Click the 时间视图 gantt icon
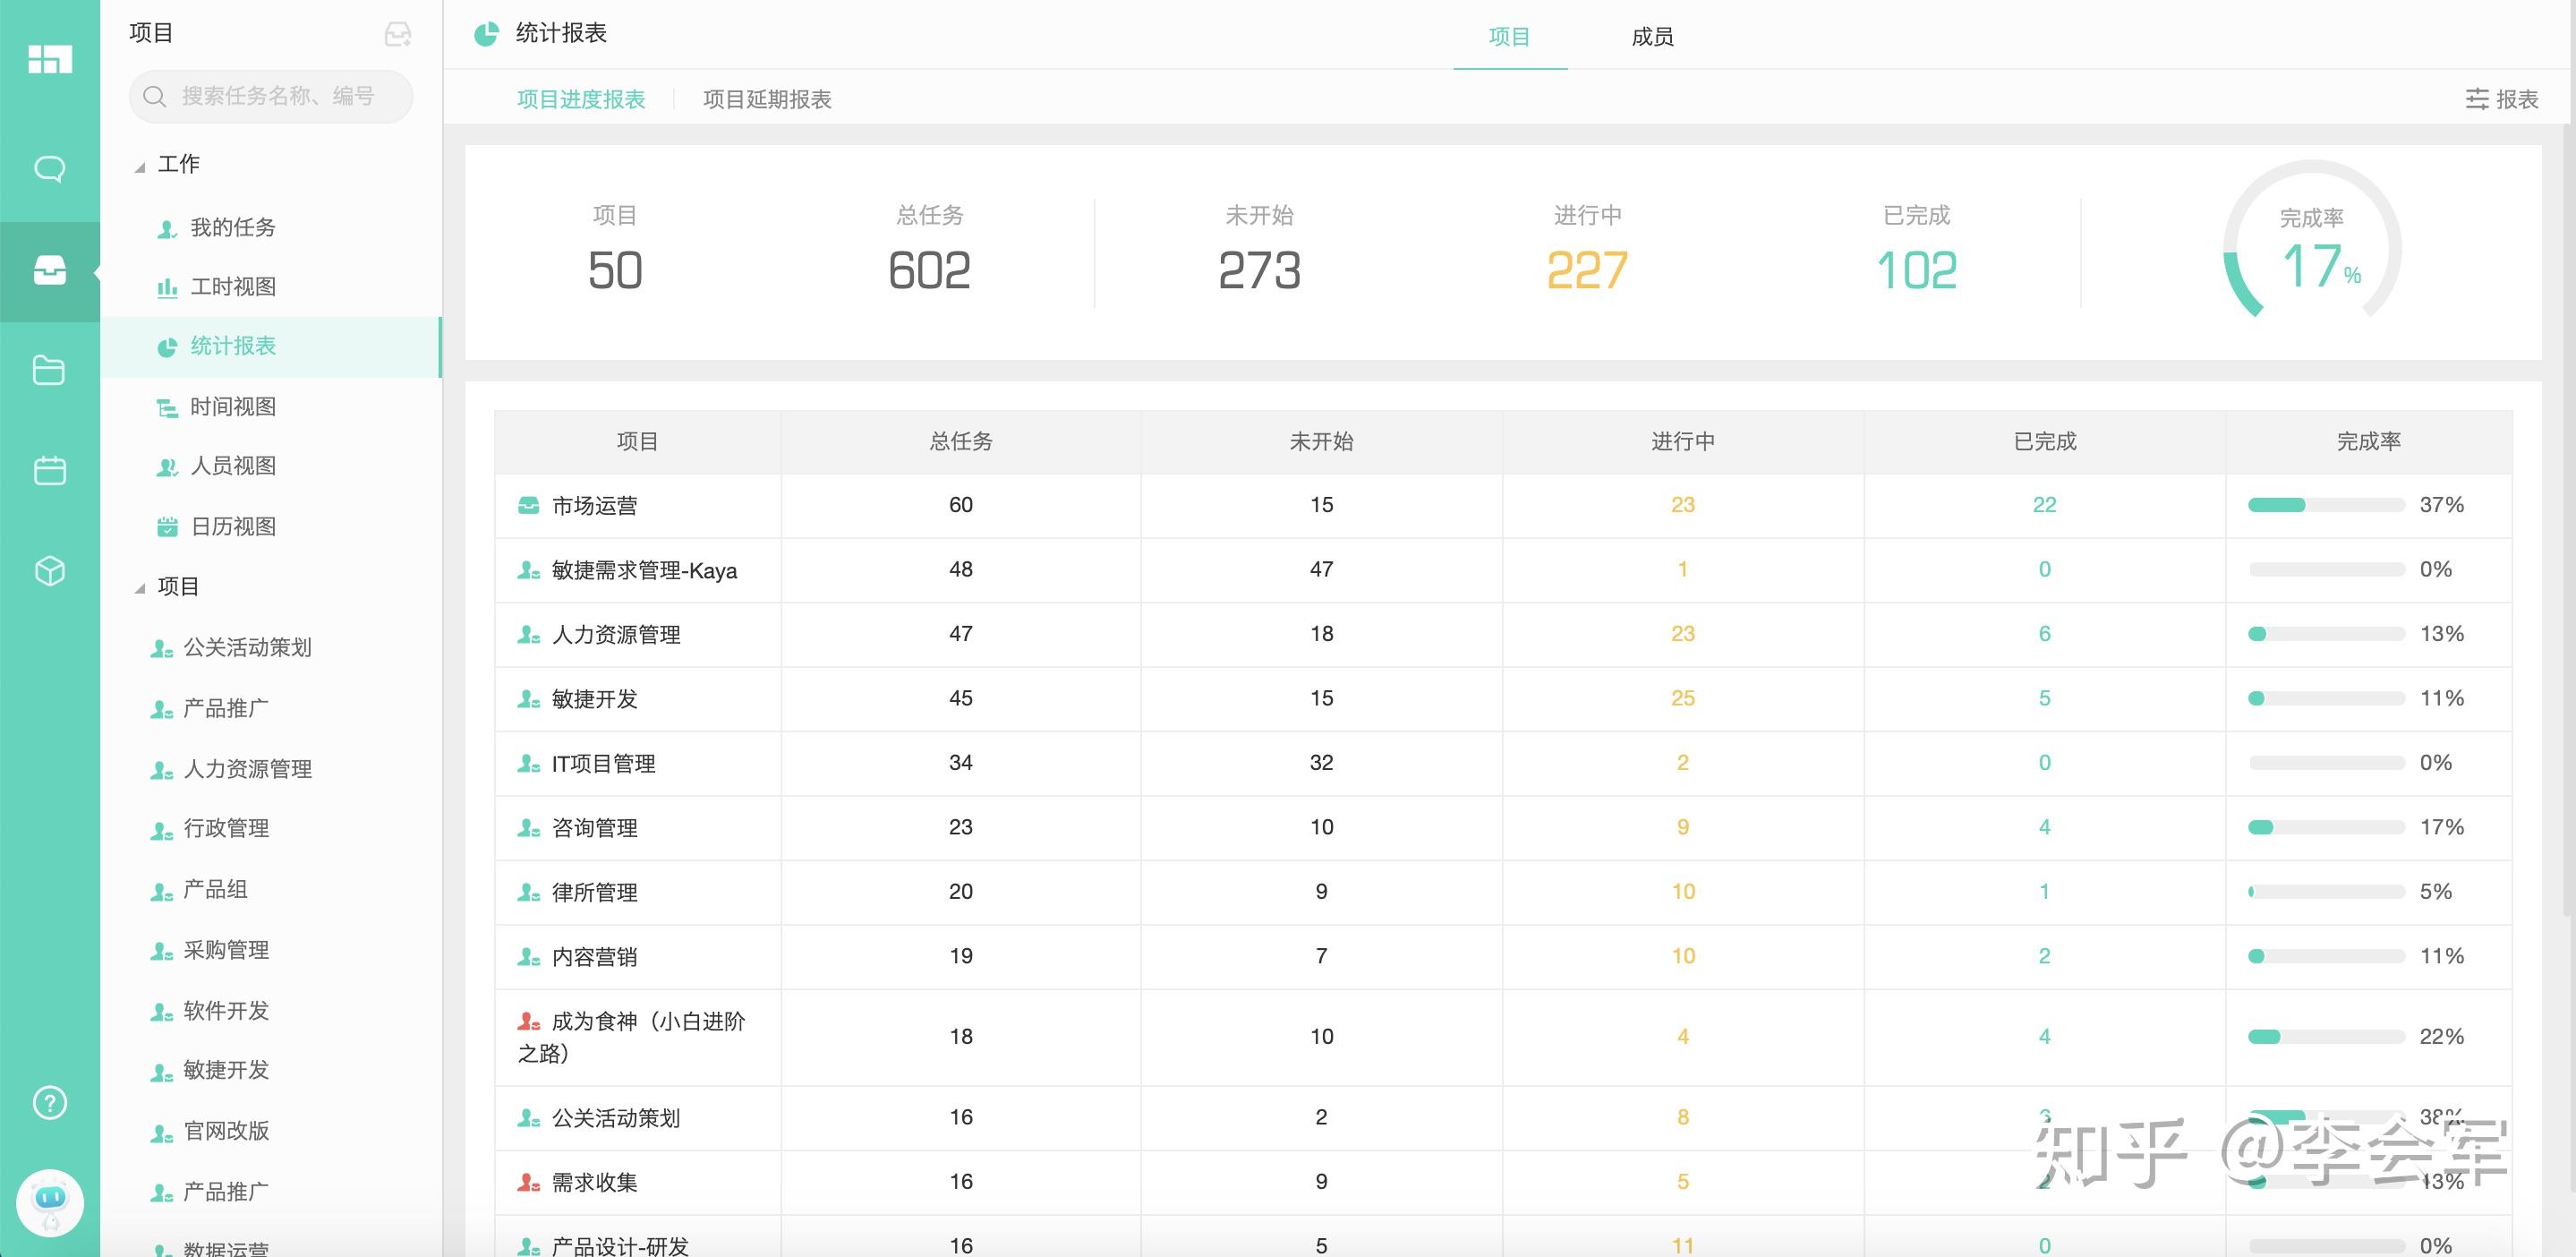Viewport: 2576px width, 1257px height. [167, 408]
